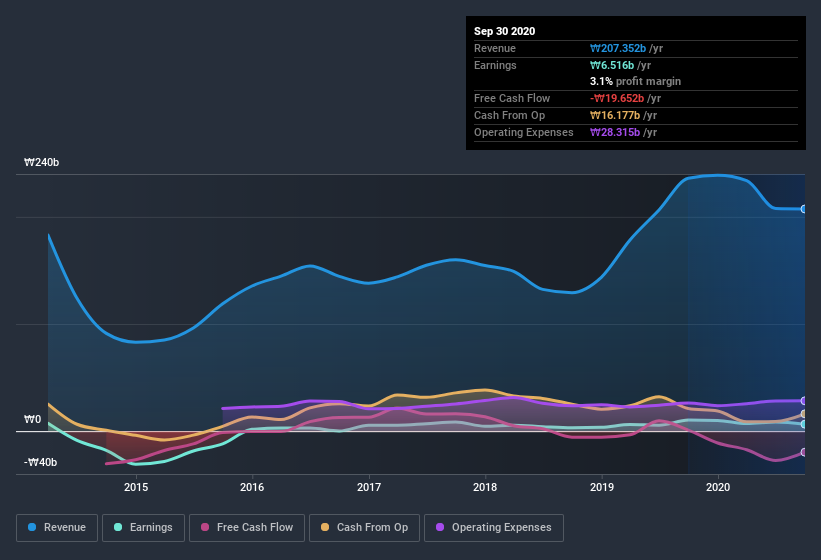
Task: Click the Earnings label in tooltip
Action: [495, 65]
